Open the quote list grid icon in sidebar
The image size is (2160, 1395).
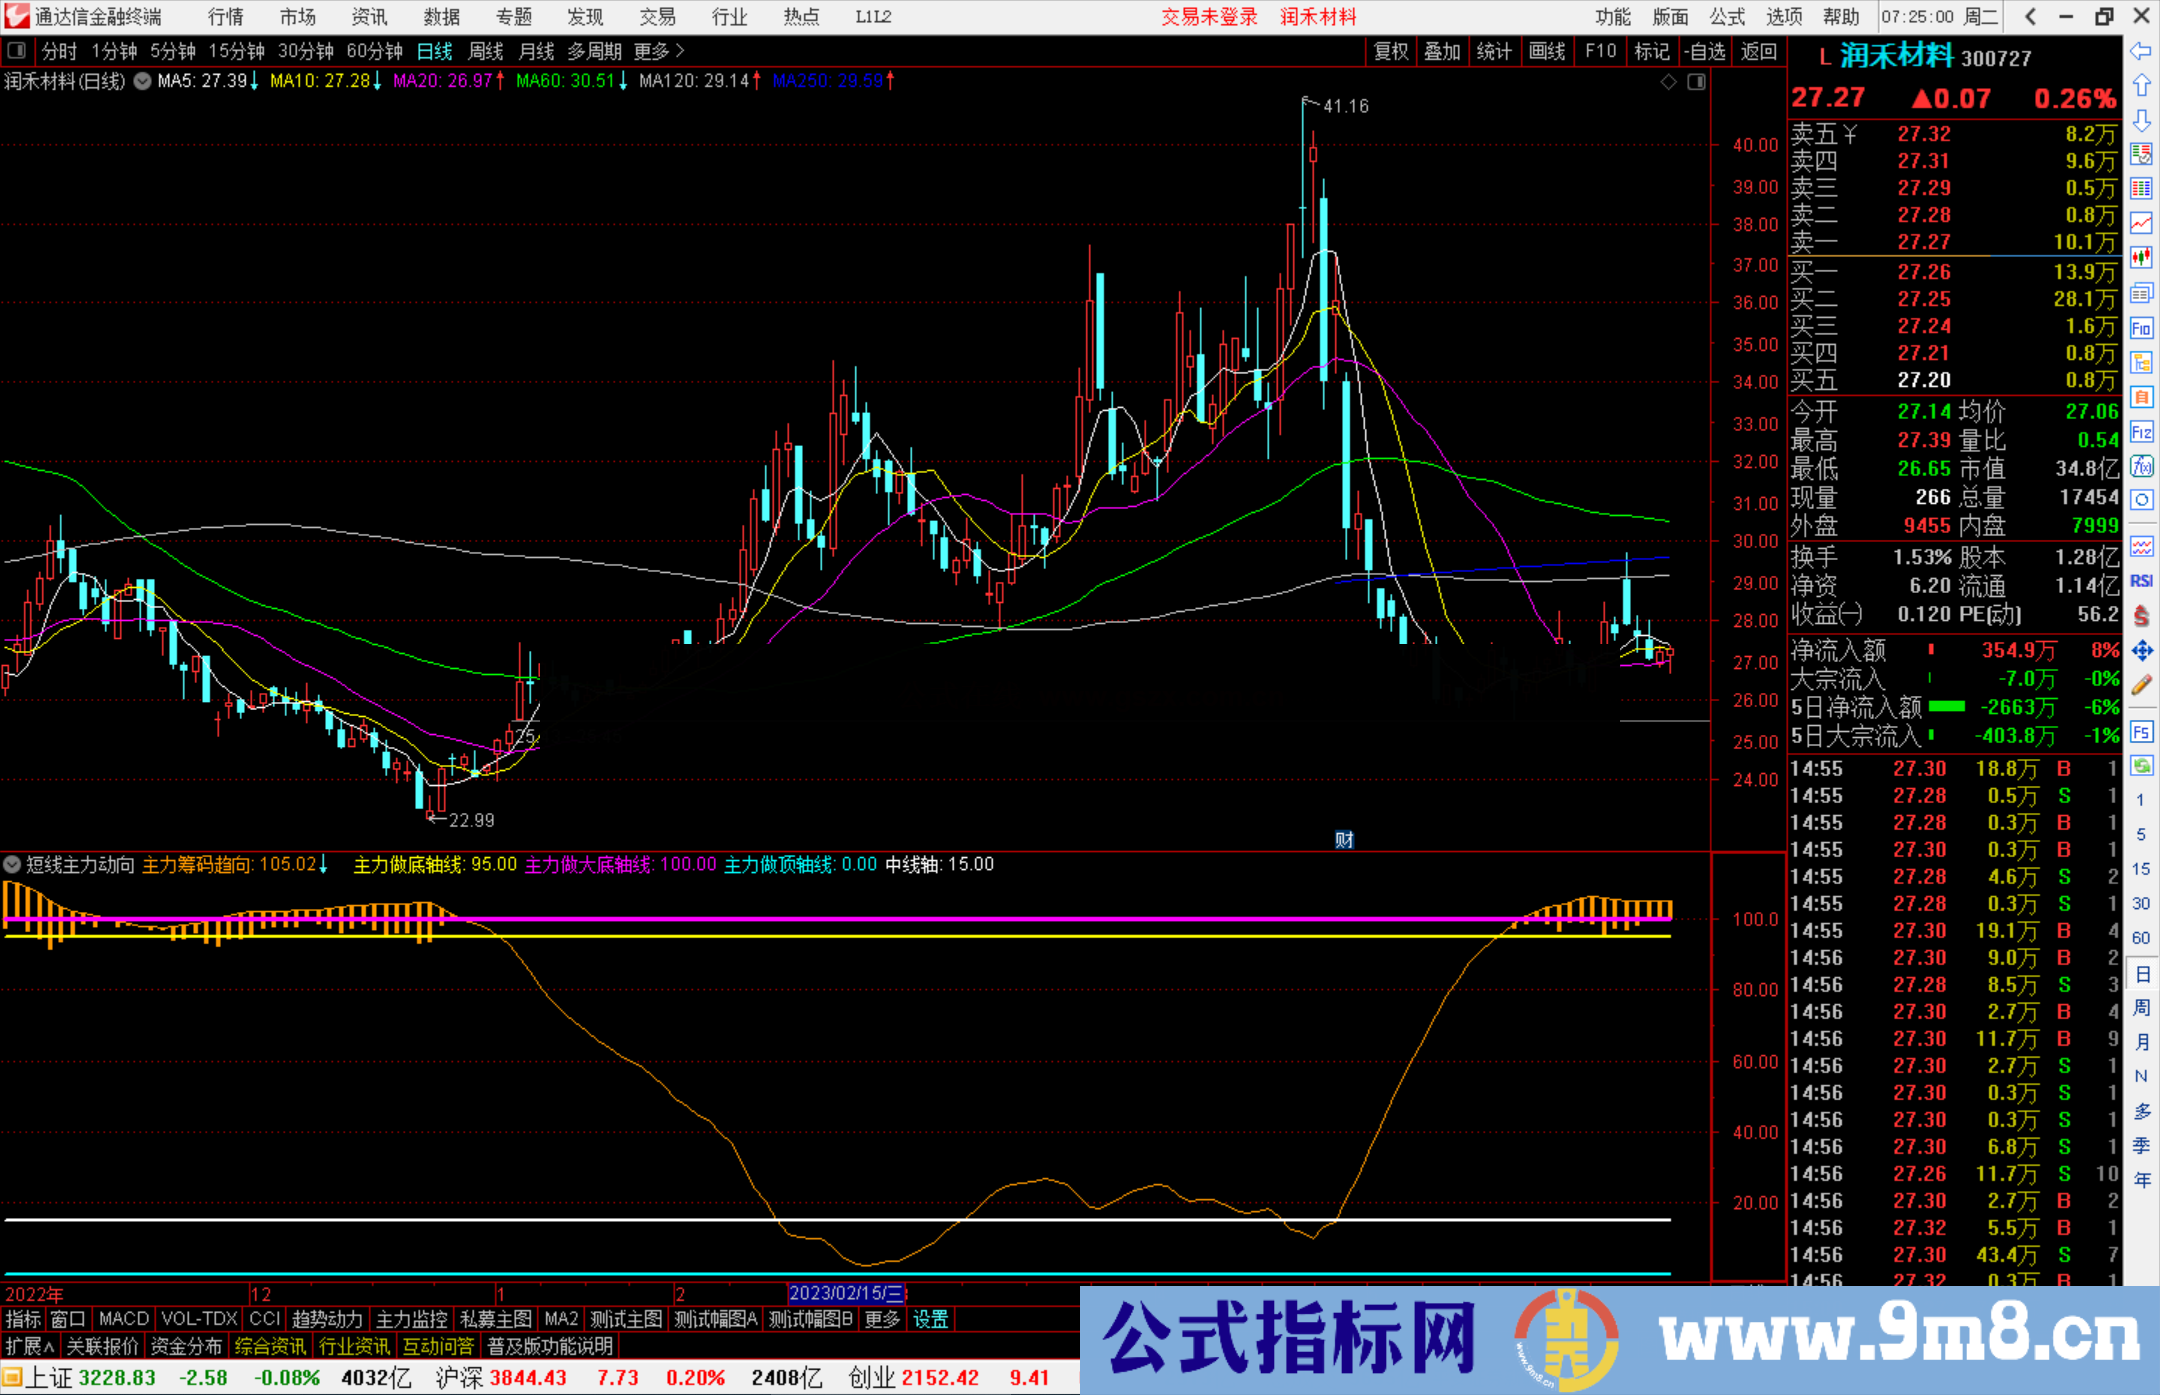[2142, 186]
